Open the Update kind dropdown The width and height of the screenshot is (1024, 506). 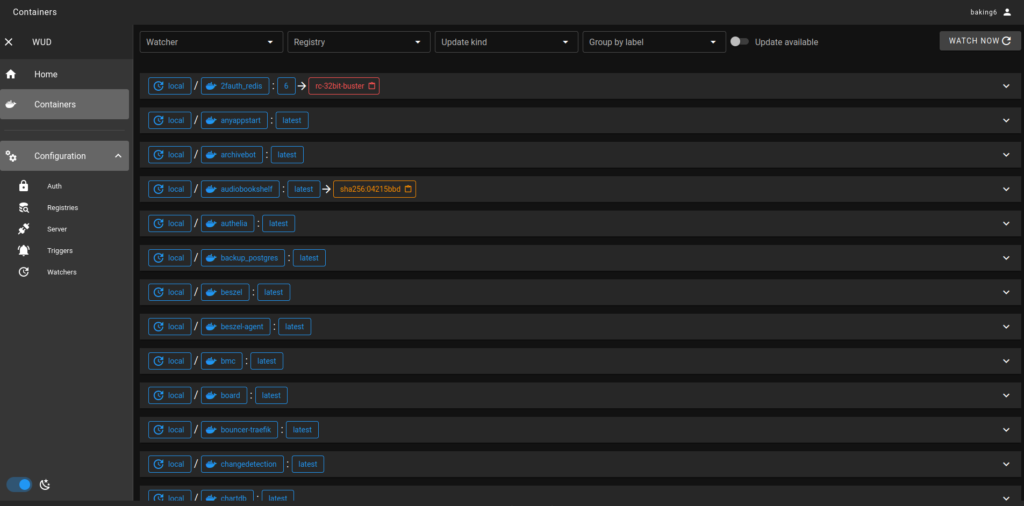pyautogui.click(x=506, y=42)
